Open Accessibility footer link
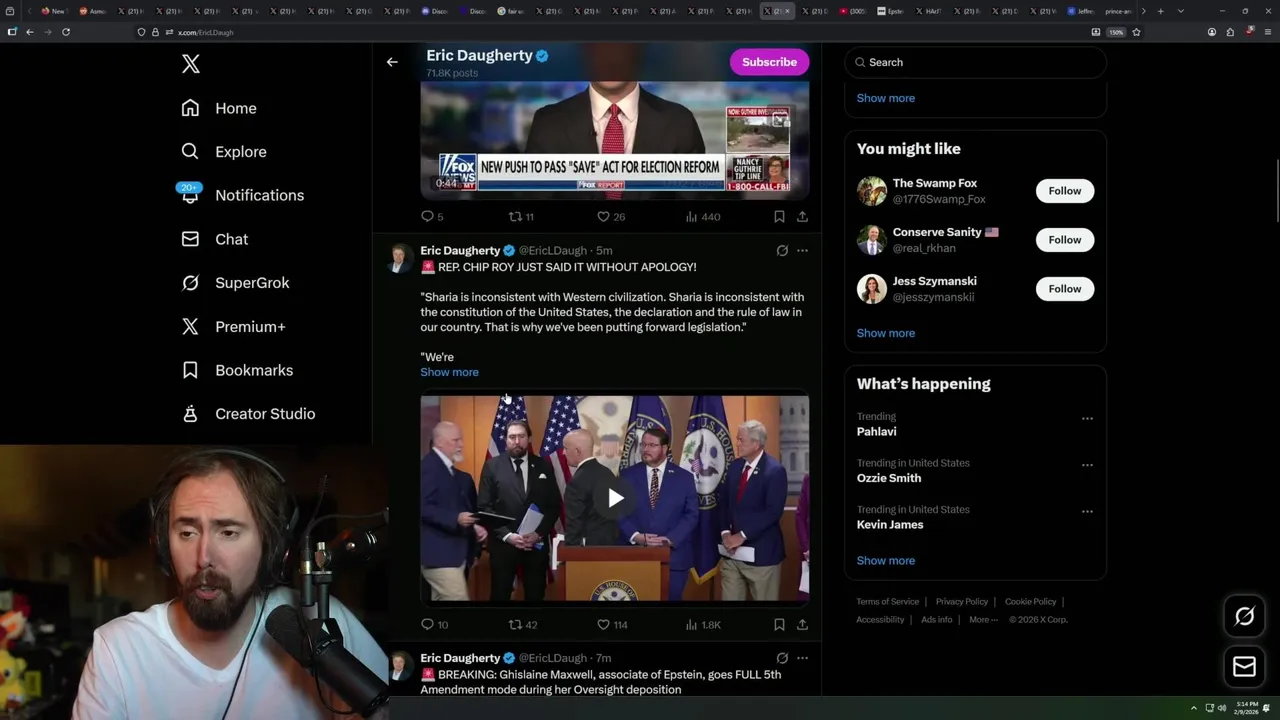The height and width of the screenshot is (720, 1280). (880, 620)
